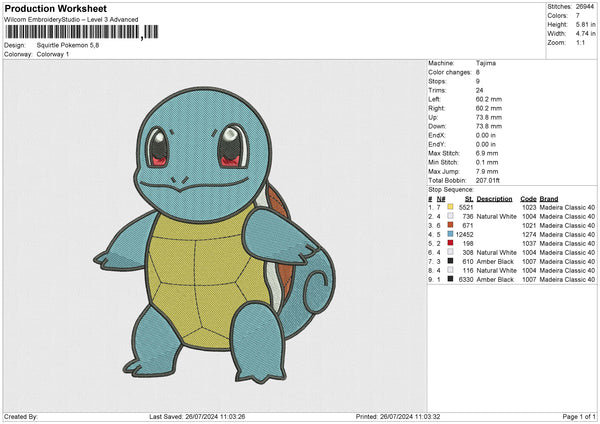
Task: Click the white swatch with 736 stitches
Action: pos(451,215)
